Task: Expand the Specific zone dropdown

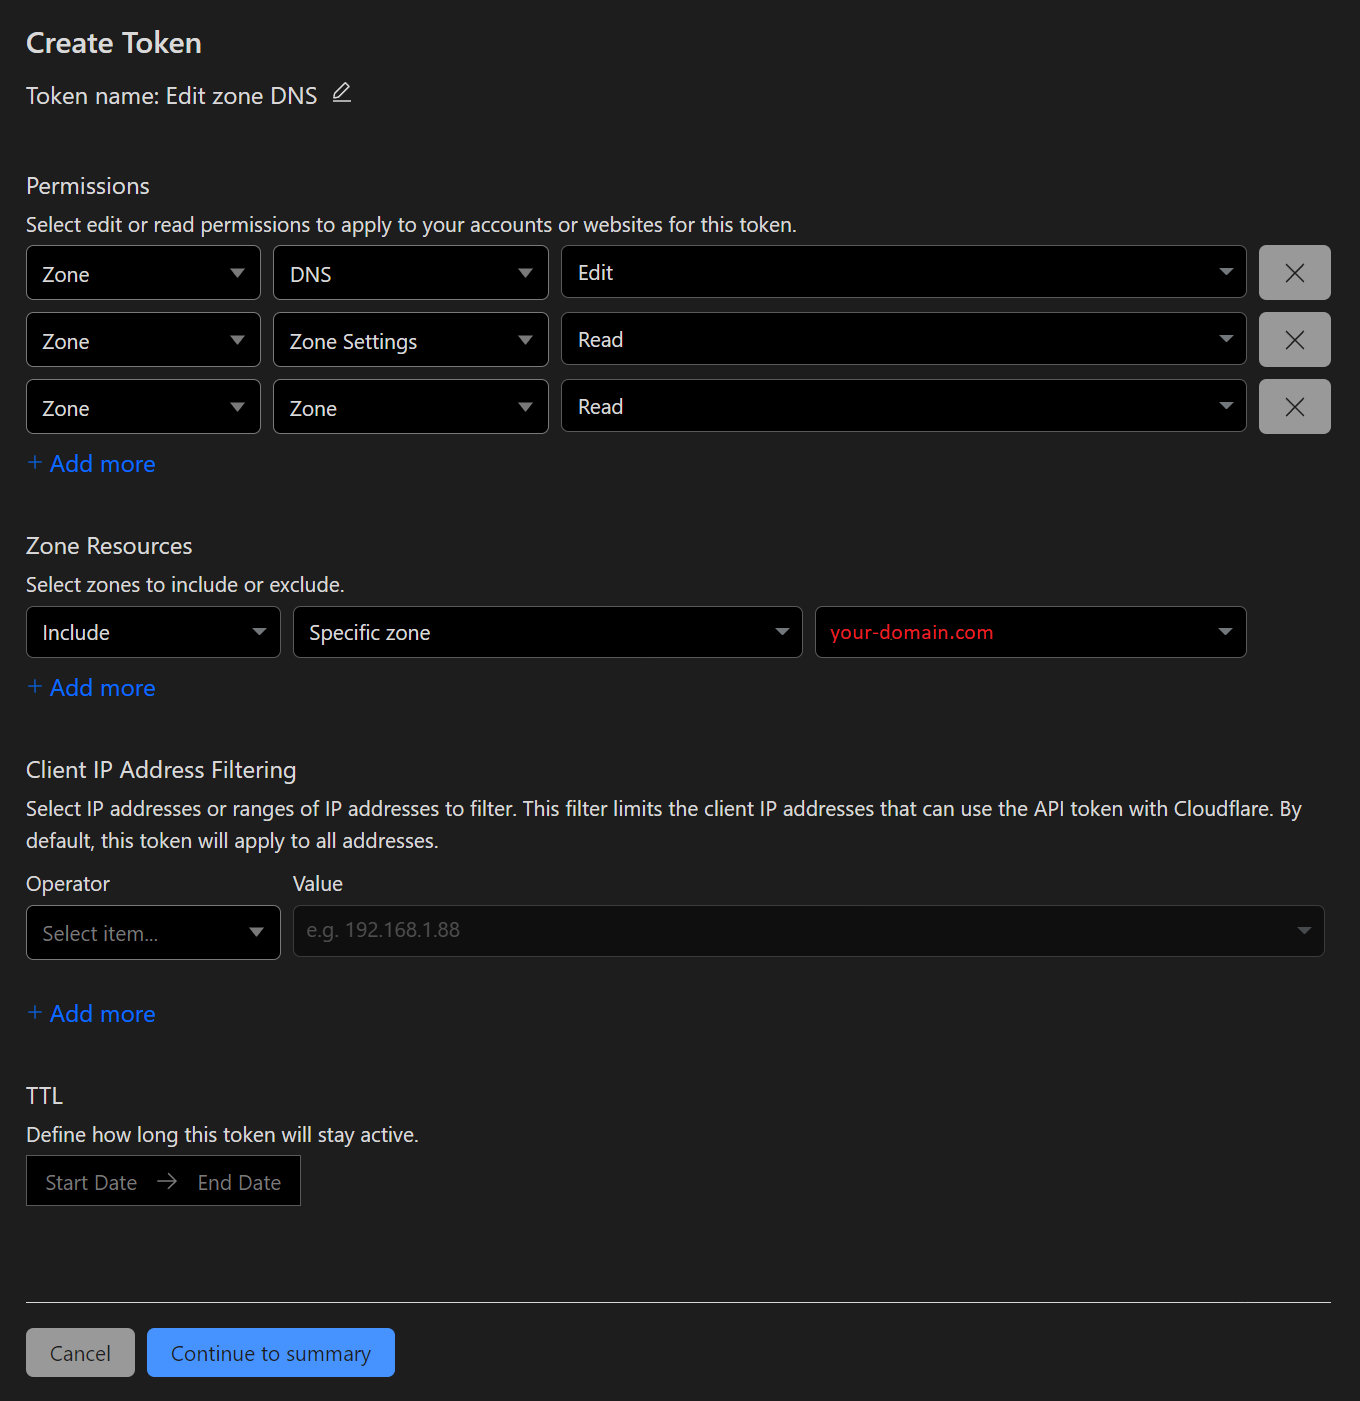Action: [547, 632]
